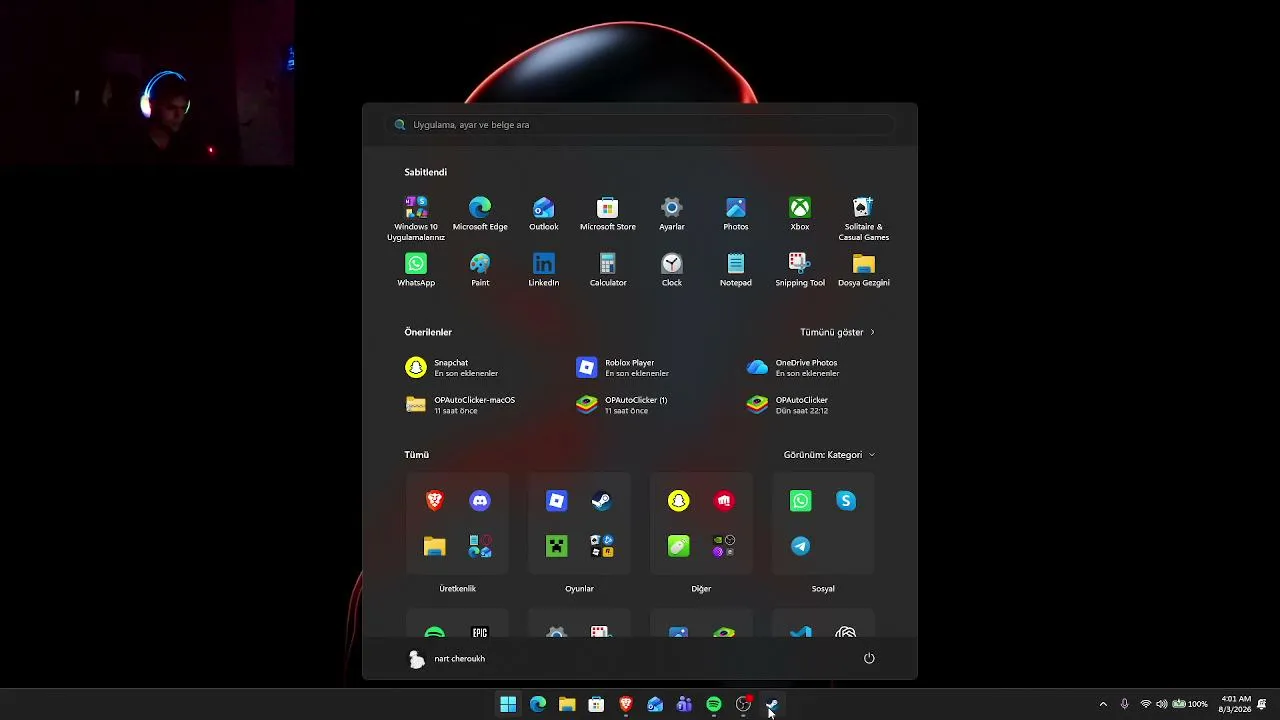Open Telegram in the Sosyal category
This screenshot has height=720, width=1280.
click(x=801, y=546)
